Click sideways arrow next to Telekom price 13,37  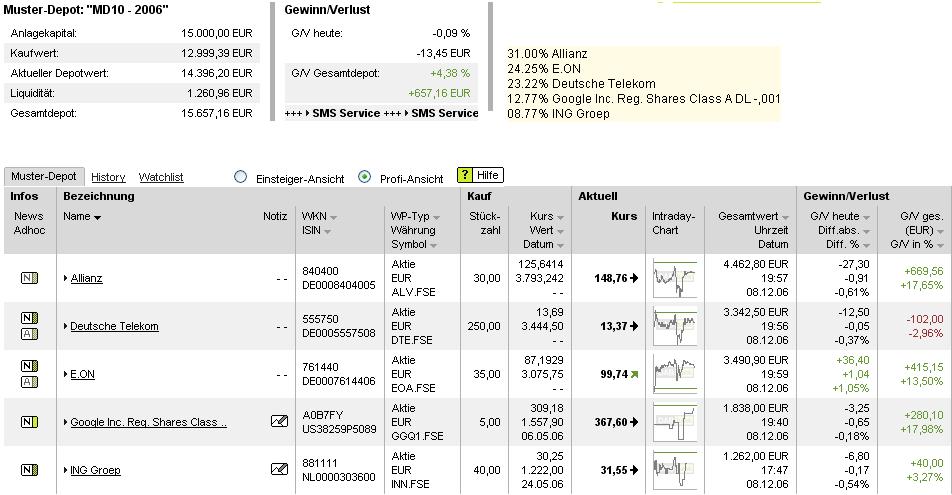[634, 326]
